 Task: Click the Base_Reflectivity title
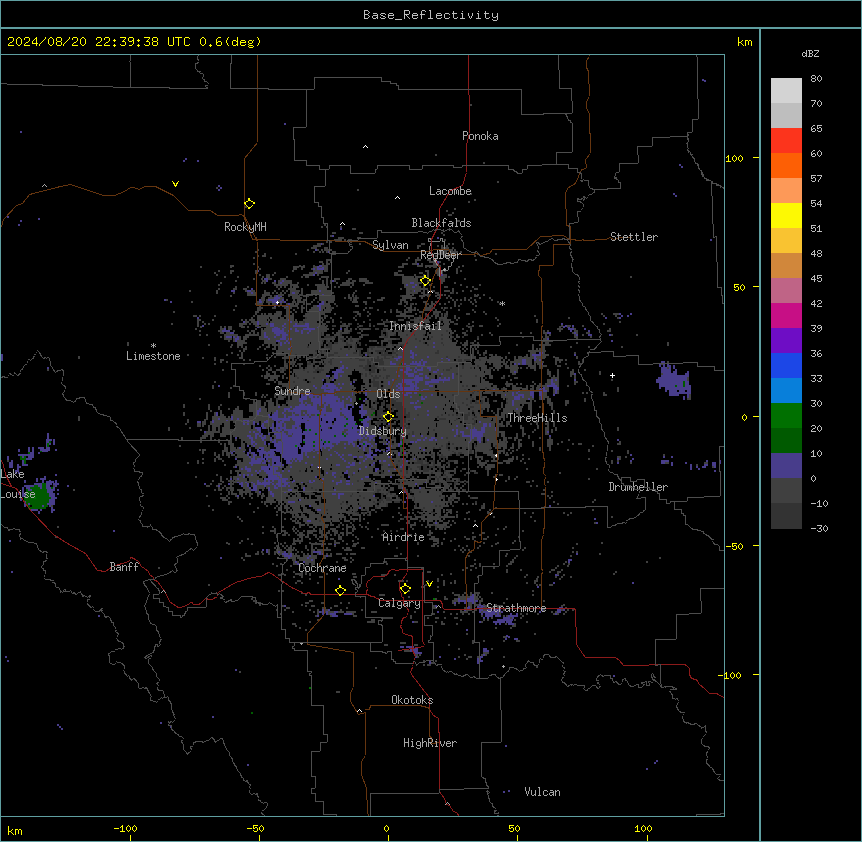(431, 15)
